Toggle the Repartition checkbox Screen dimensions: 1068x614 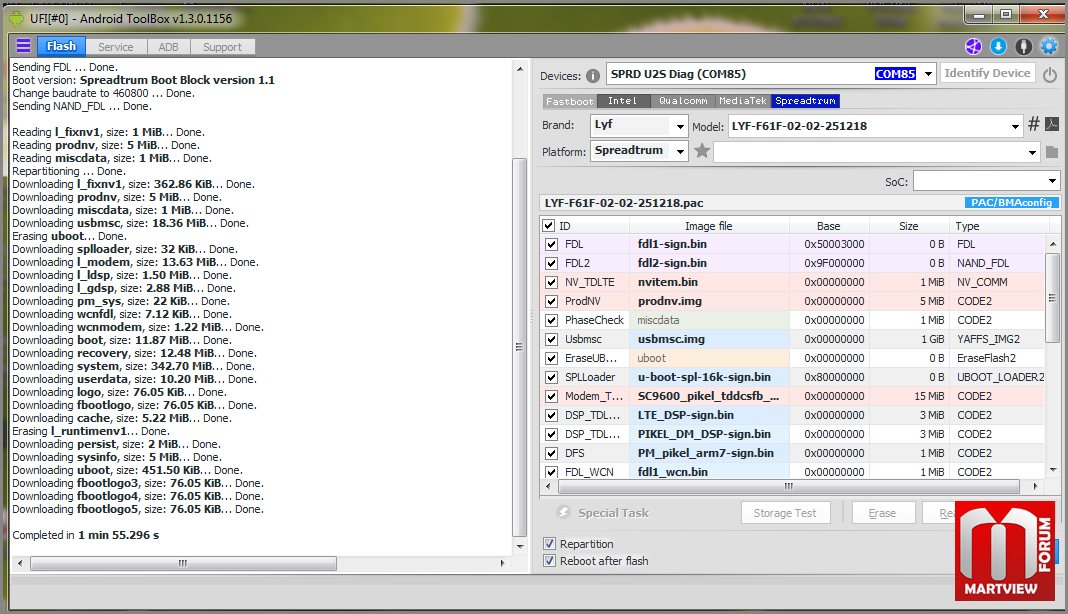(550, 544)
